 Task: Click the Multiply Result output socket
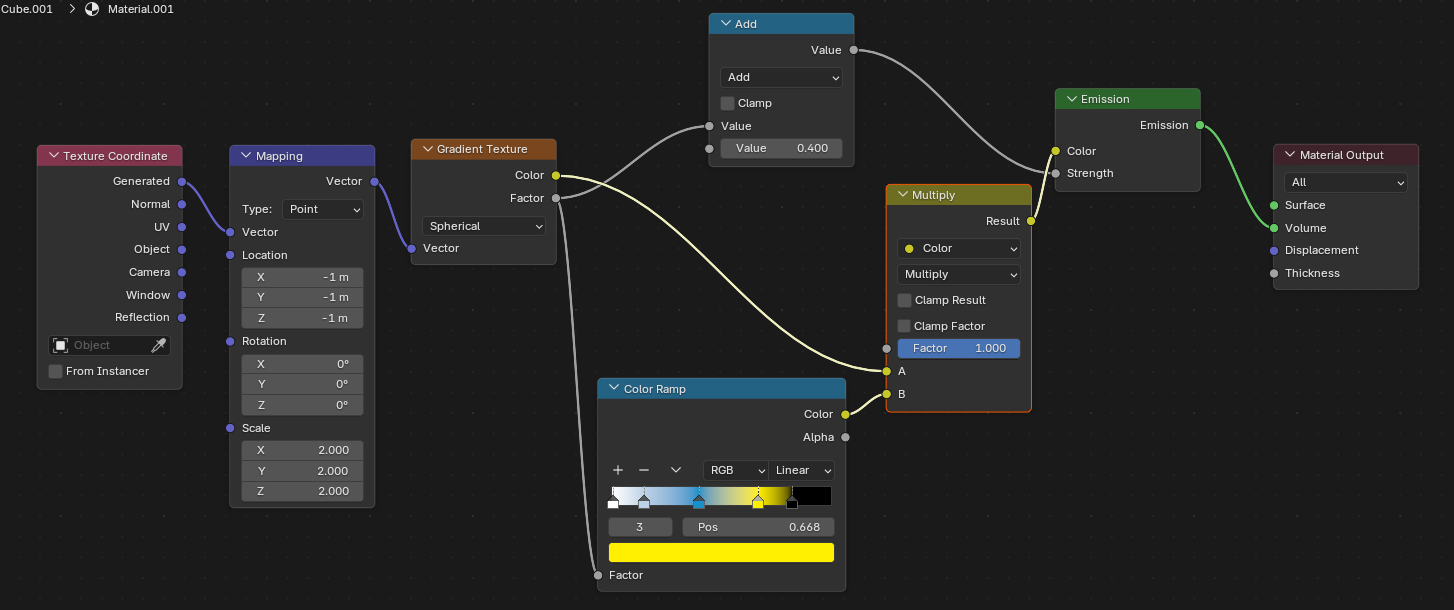point(1031,221)
